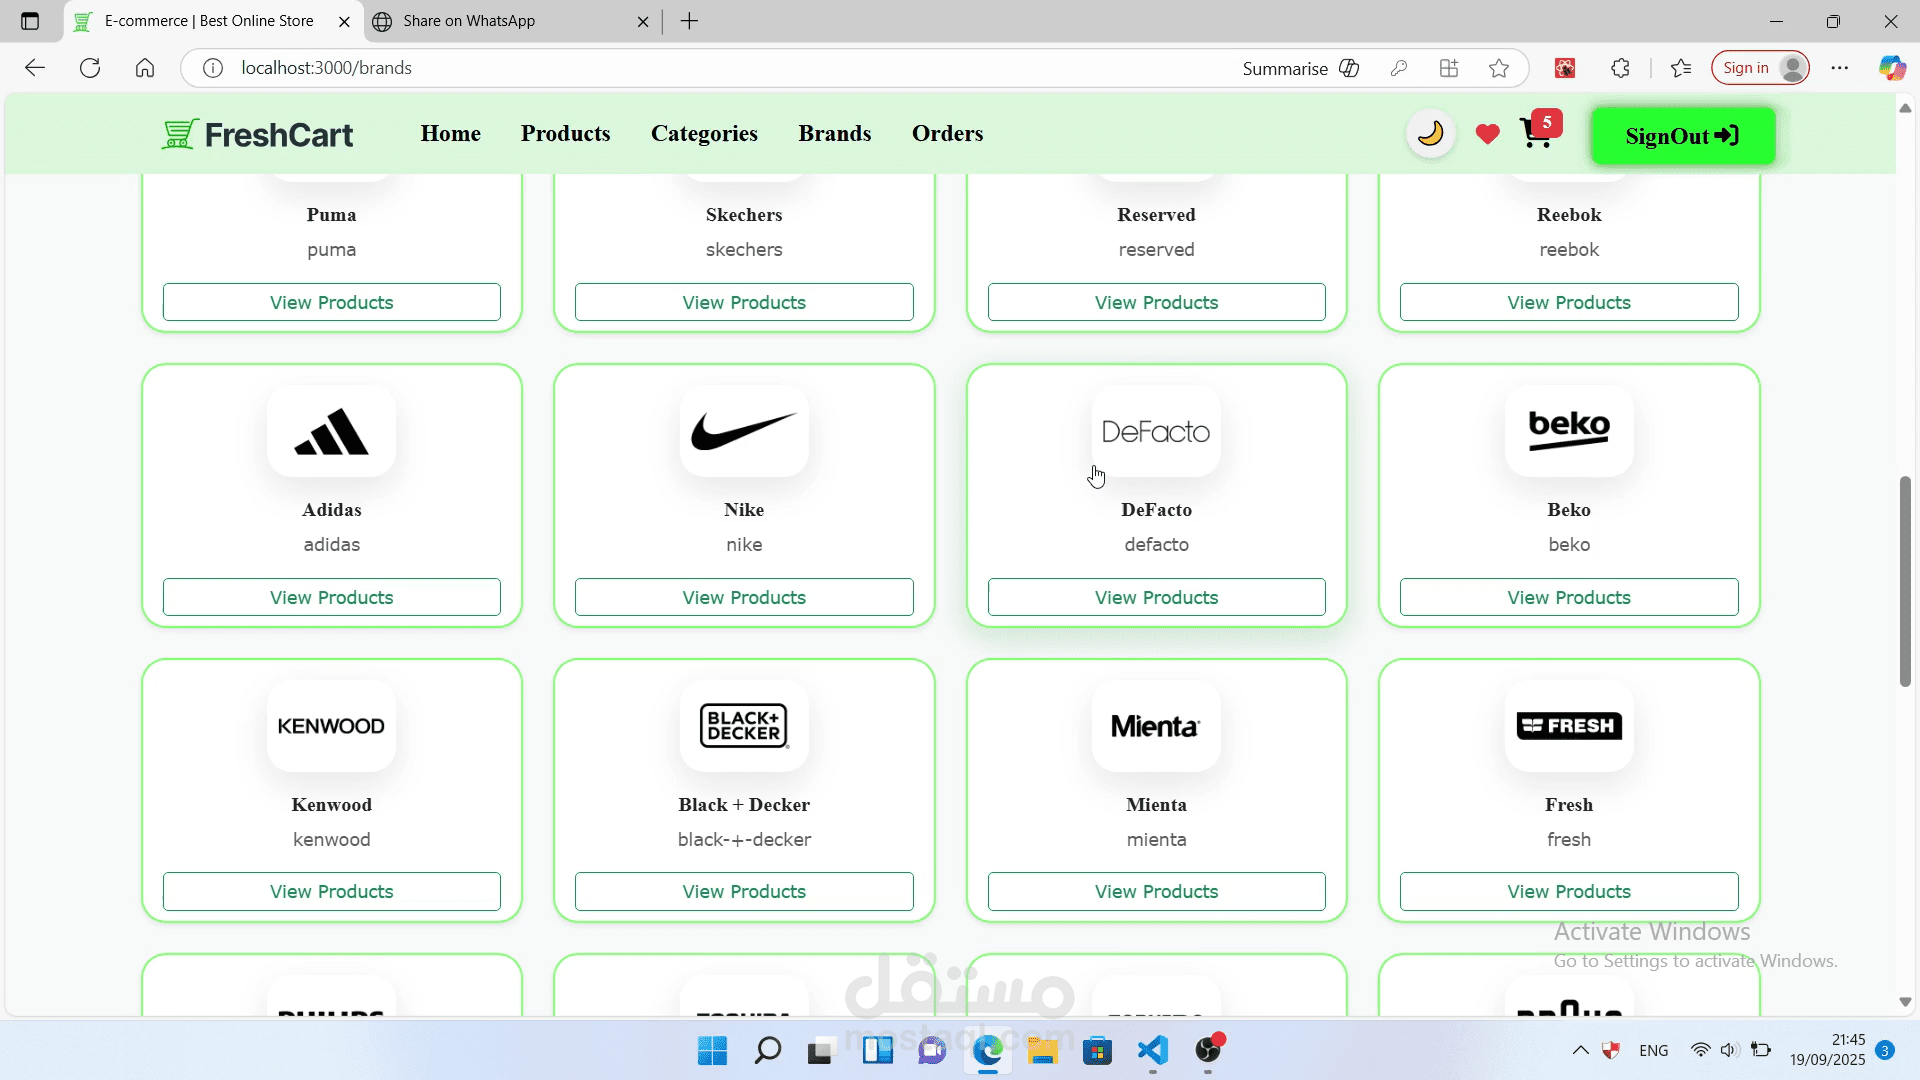Click the Kenwood logo image
Image resolution: width=1920 pixels, height=1080 pixels.
click(332, 726)
